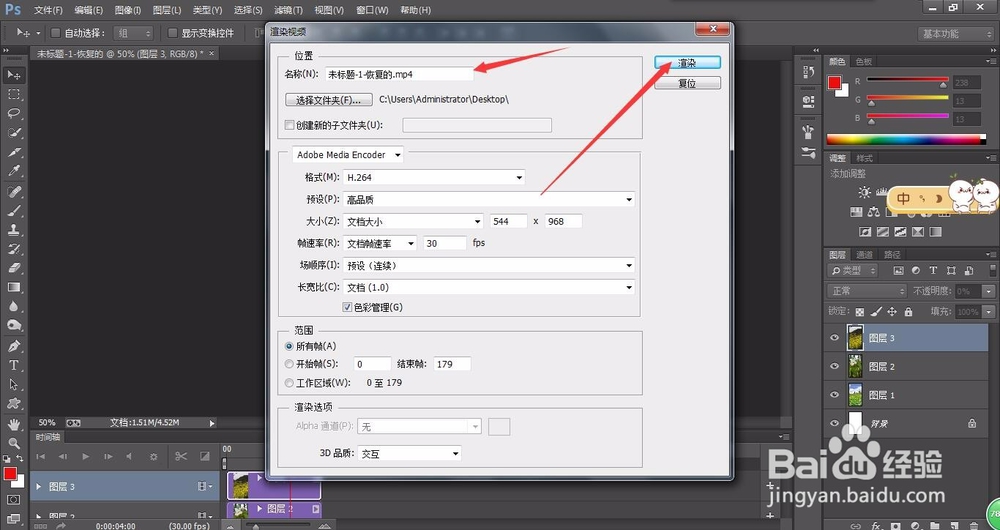Select the Gradient tool
This screenshot has width=1000, height=530.
13,287
